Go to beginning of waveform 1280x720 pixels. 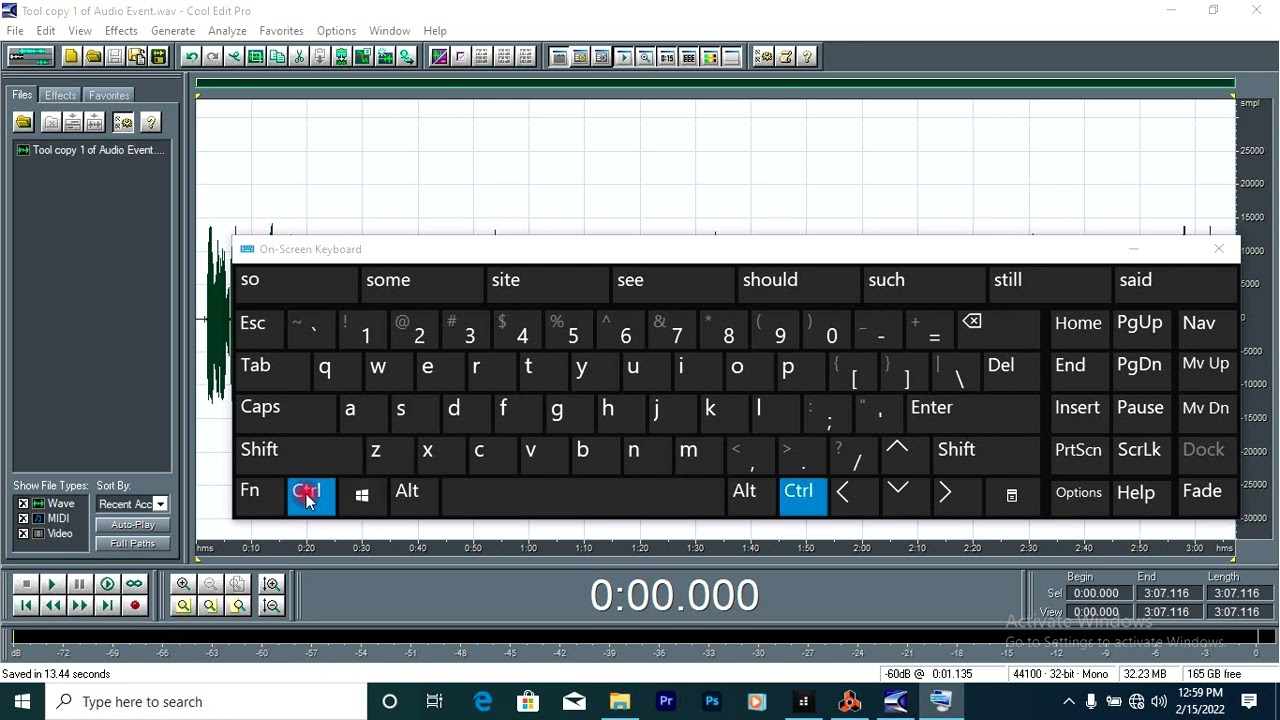coord(25,605)
